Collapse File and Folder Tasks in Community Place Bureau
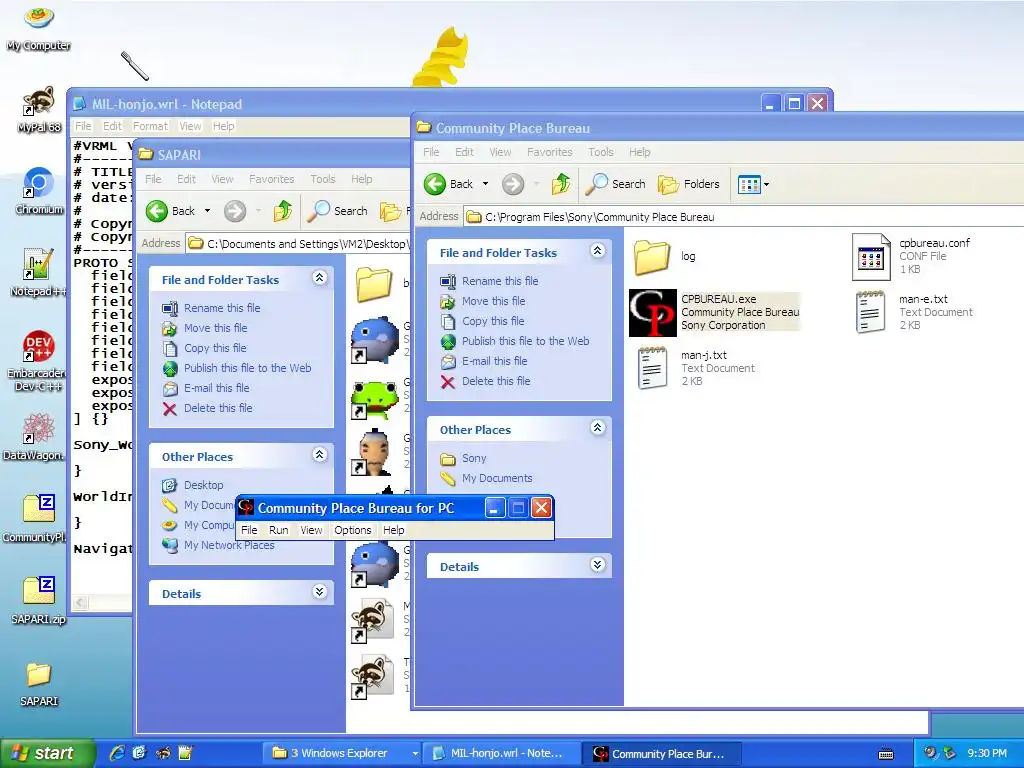The height and width of the screenshot is (768, 1024). click(x=597, y=251)
